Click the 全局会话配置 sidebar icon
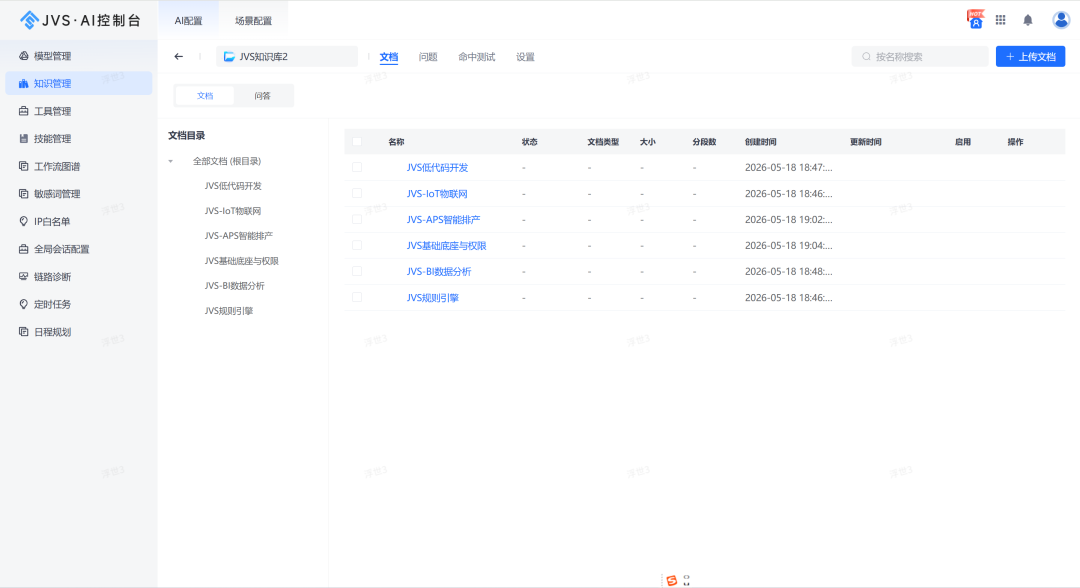This screenshot has width=1080, height=588. pyautogui.click(x=23, y=249)
